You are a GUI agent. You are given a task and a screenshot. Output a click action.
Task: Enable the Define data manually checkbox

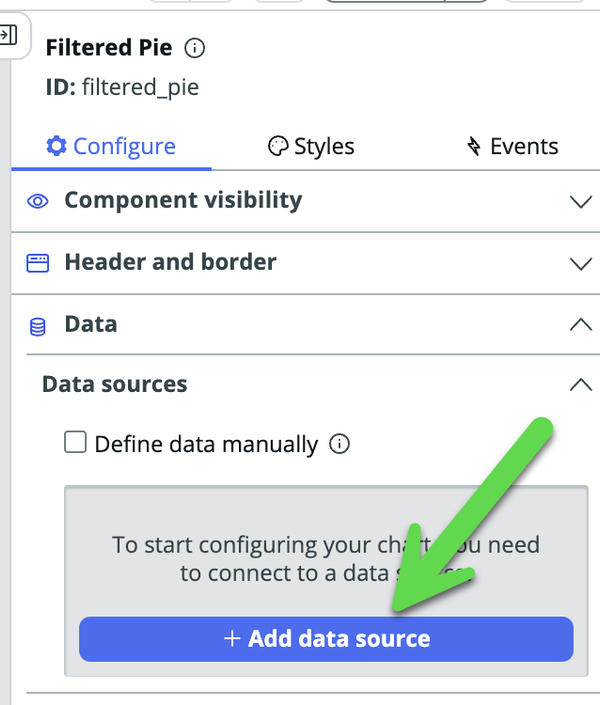tap(75, 442)
